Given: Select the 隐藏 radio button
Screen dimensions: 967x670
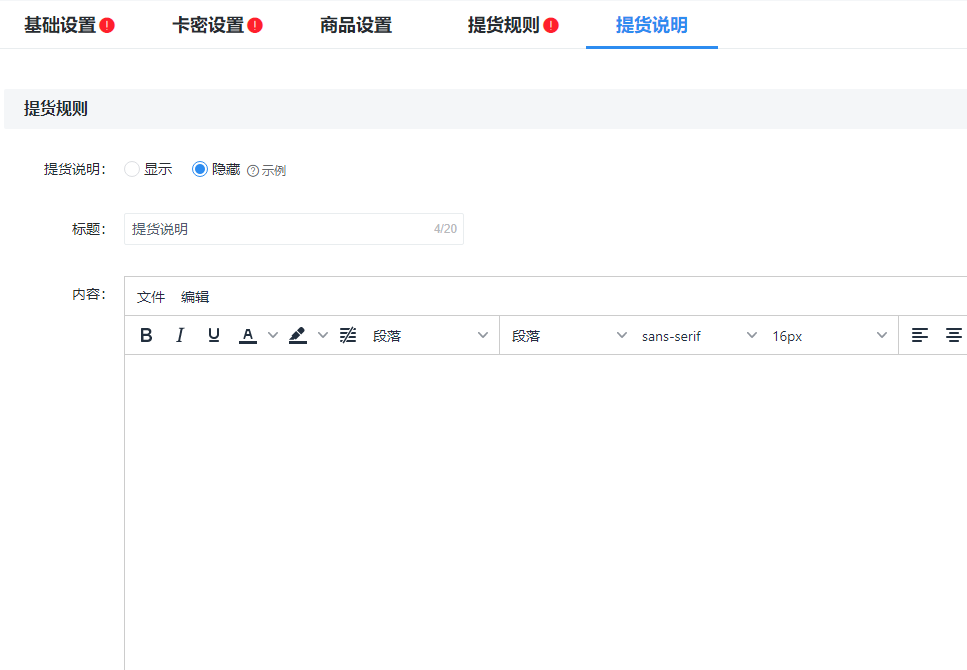Looking at the screenshot, I should point(198,169).
